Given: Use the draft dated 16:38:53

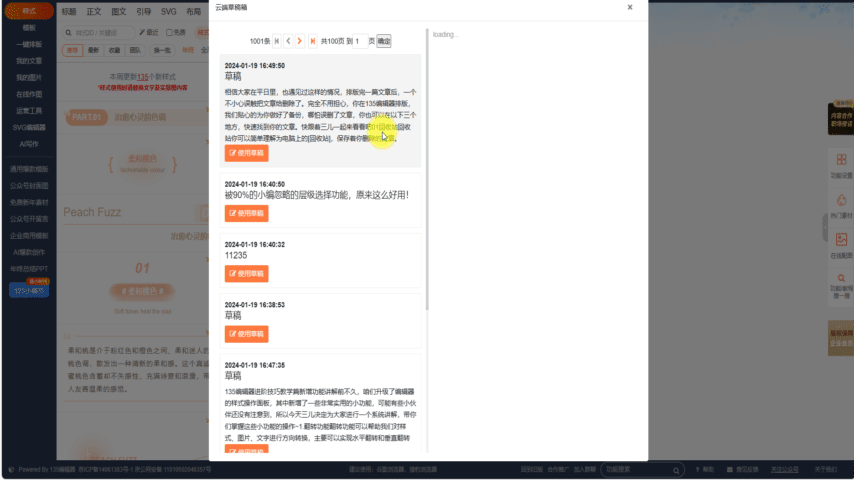Looking at the screenshot, I should [x=246, y=334].
